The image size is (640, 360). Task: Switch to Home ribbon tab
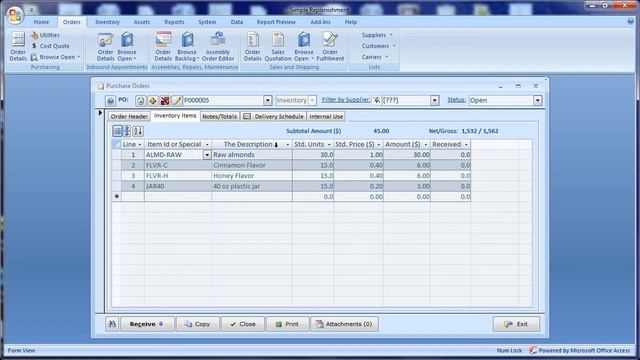click(x=41, y=22)
